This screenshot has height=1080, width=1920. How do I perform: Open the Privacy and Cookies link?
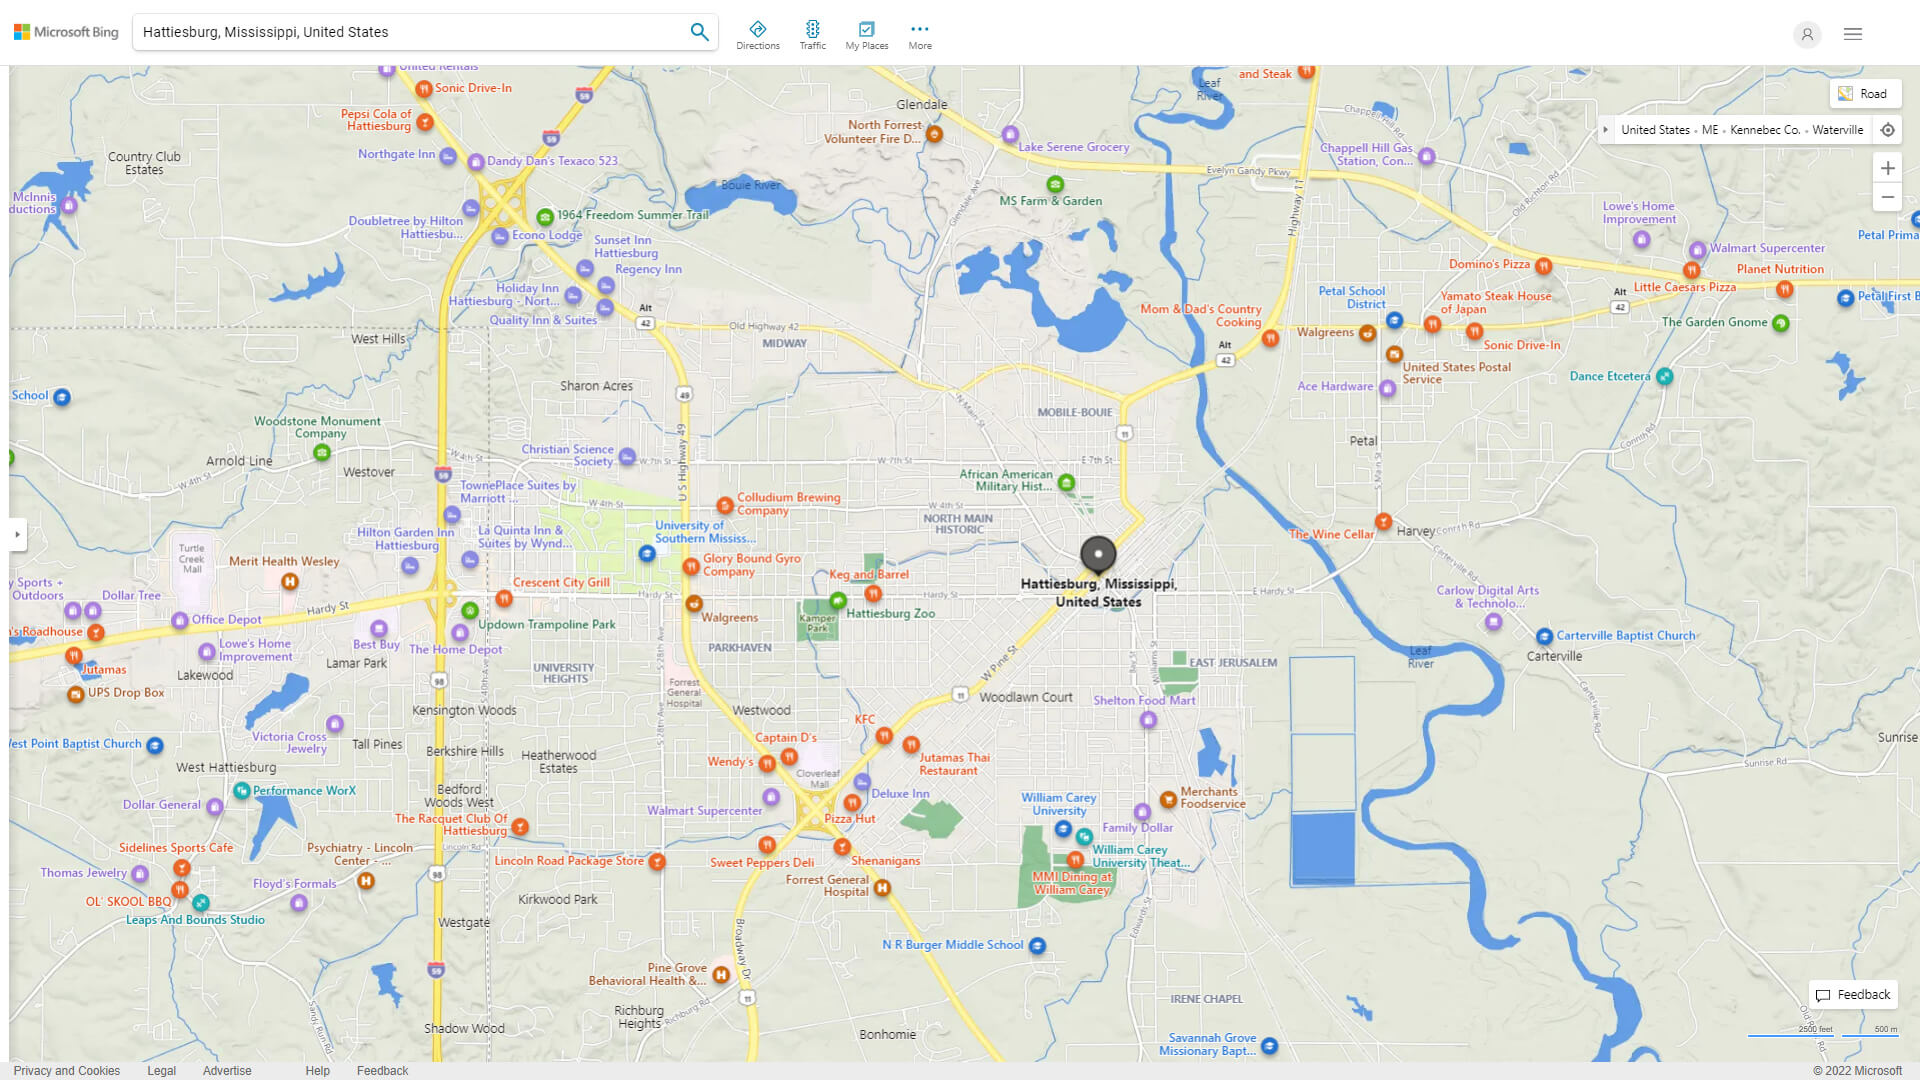coord(66,1070)
